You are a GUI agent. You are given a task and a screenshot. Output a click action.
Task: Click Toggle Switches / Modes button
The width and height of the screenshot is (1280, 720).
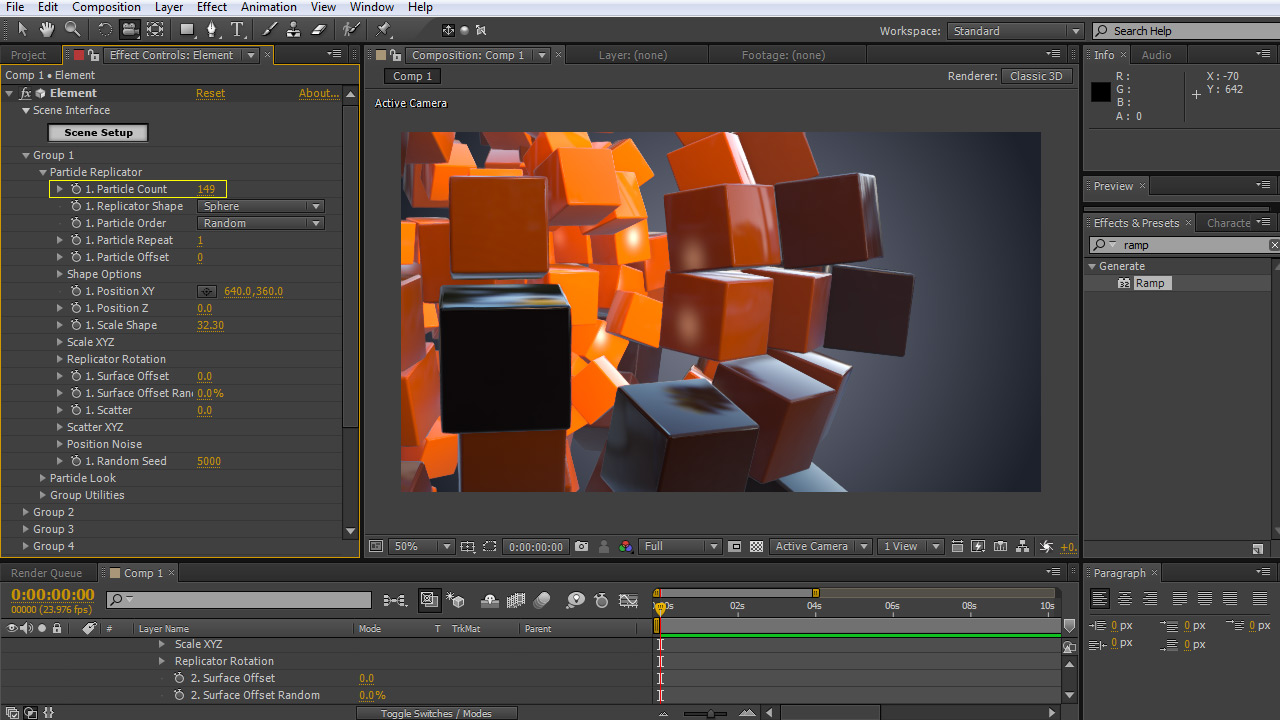pyautogui.click(x=437, y=713)
